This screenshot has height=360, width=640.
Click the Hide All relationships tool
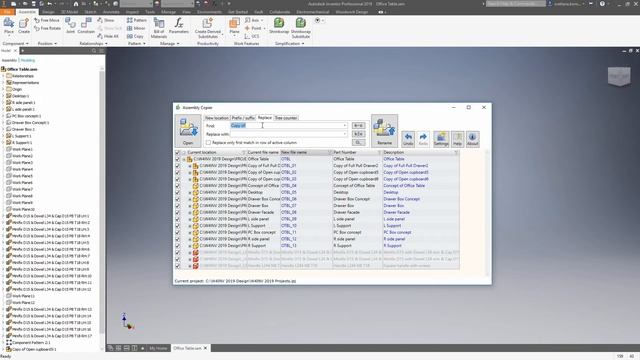click(108, 36)
